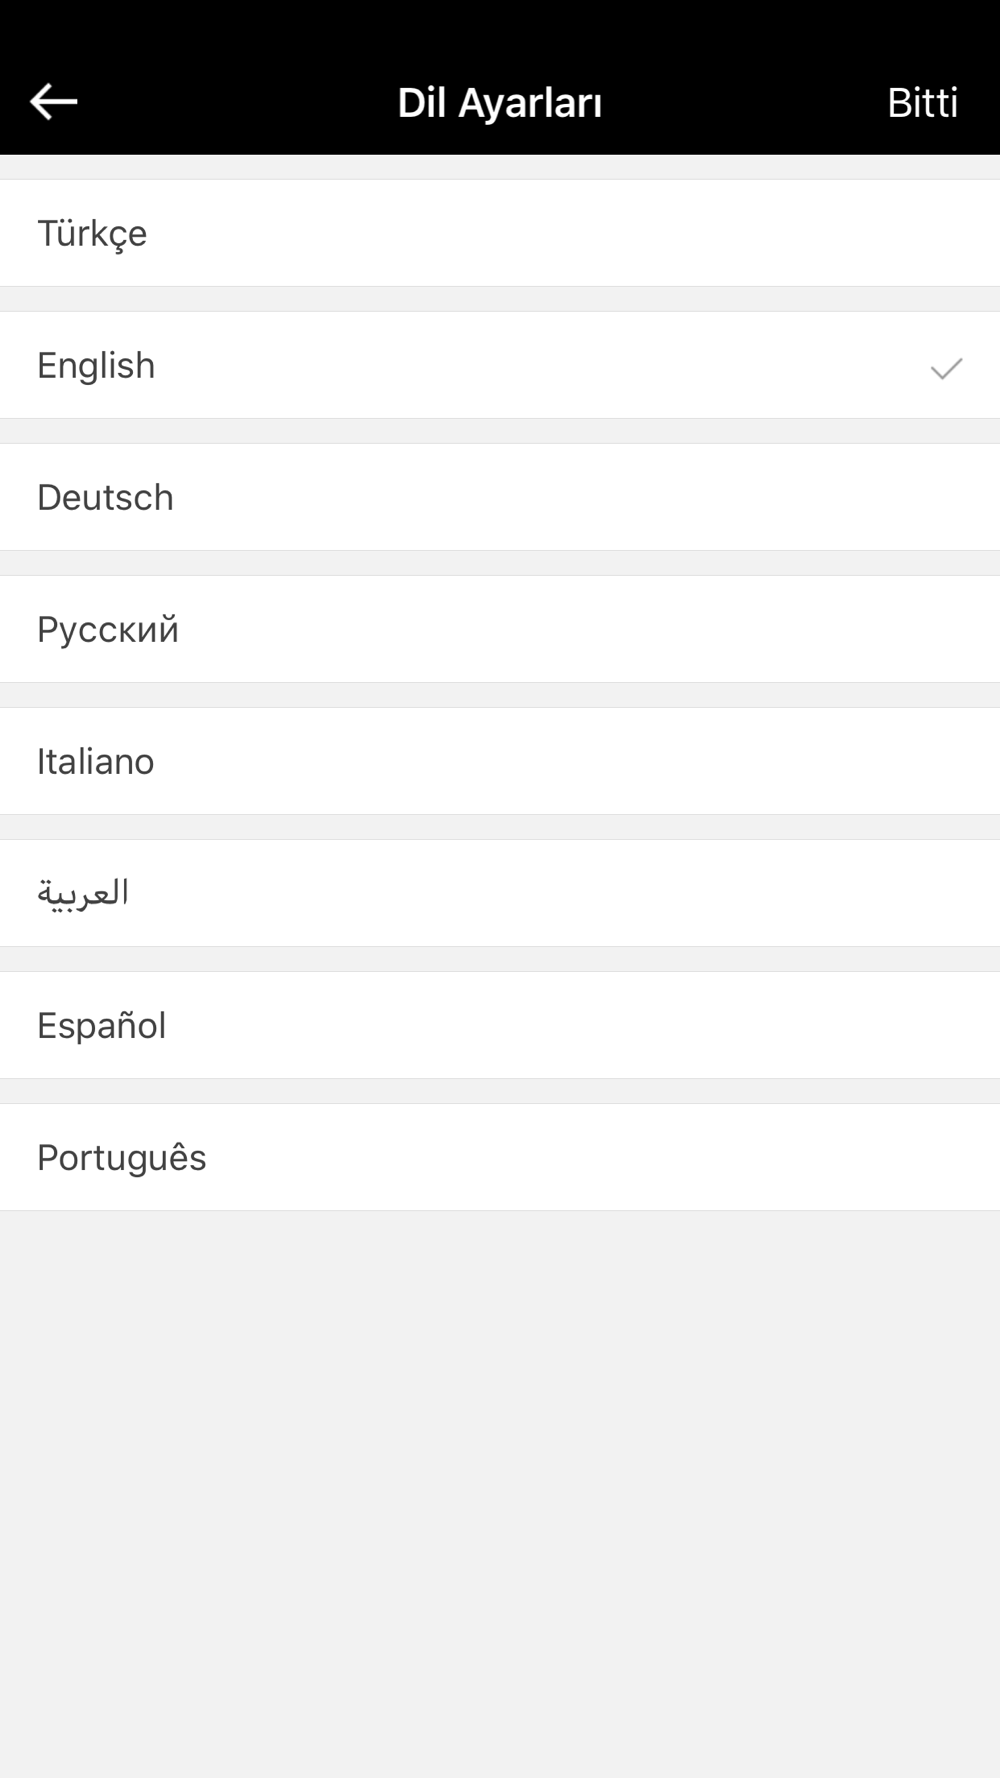Tap the checkmark beside English
Screen dimensions: 1000x1778
[x=945, y=368]
